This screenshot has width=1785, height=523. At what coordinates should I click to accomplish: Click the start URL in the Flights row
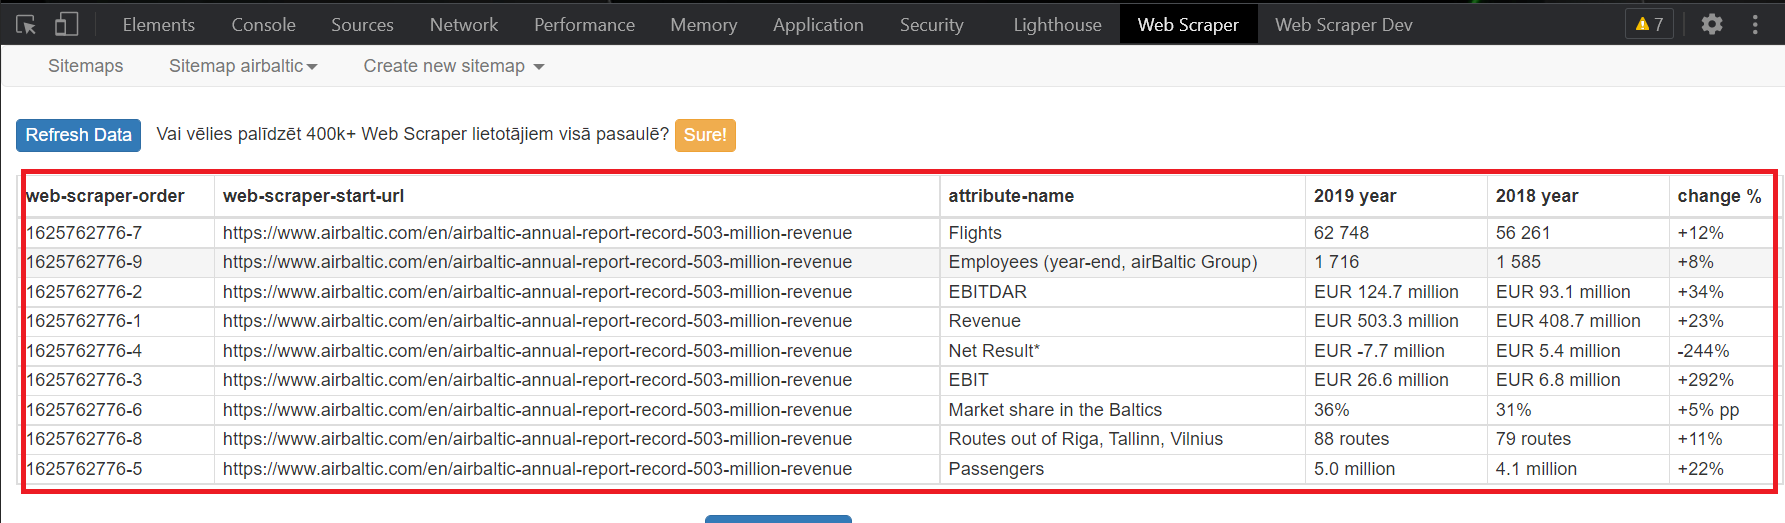click(x=537, y=233)
